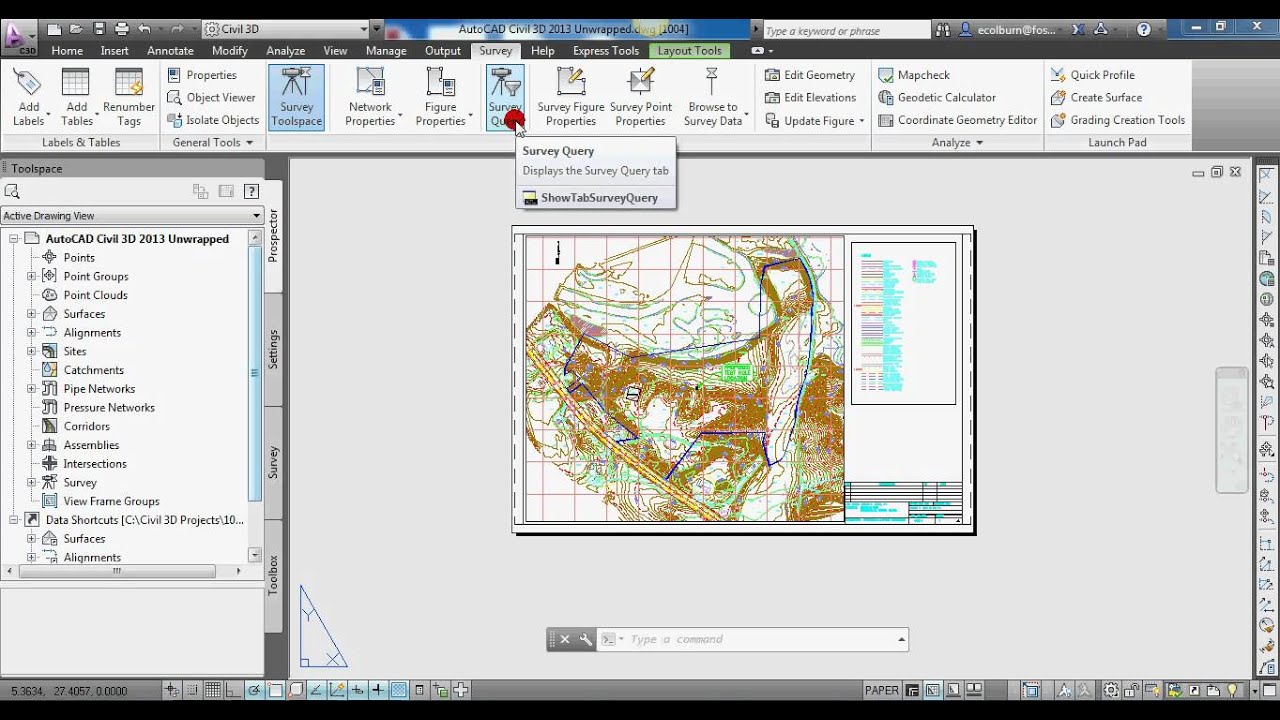Toggle Ortho Mode in status bar
The height and width of the screenshot is (720, 1280).
tap(233, 690)
